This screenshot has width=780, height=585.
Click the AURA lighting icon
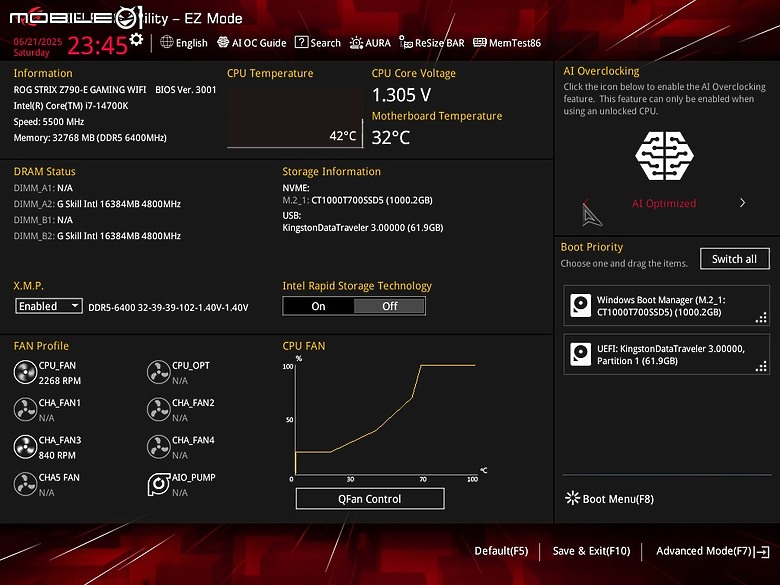pos(356,43)
